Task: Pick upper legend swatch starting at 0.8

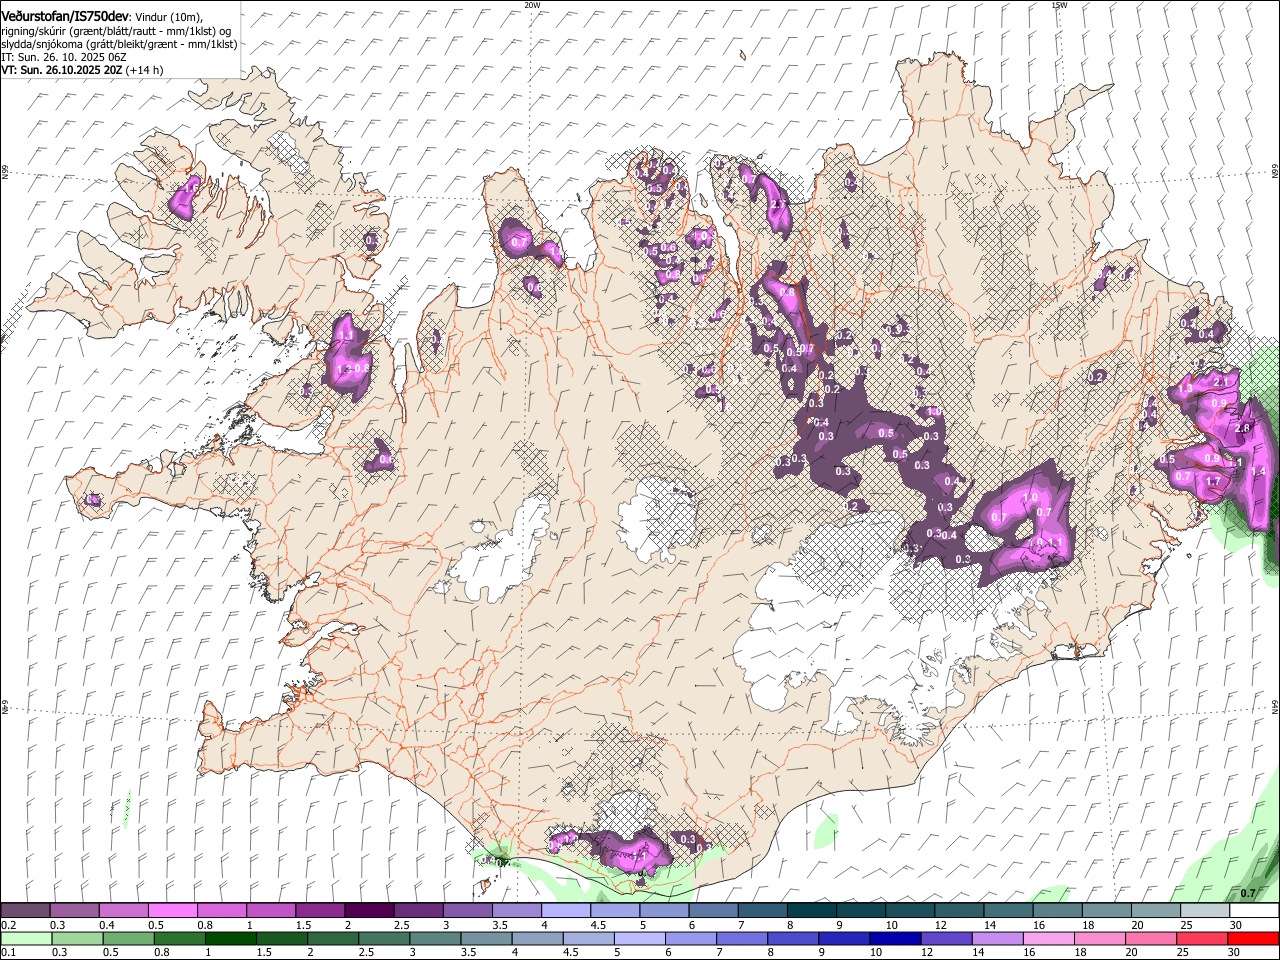Action: pyautogui.click(x=221, y=911)
